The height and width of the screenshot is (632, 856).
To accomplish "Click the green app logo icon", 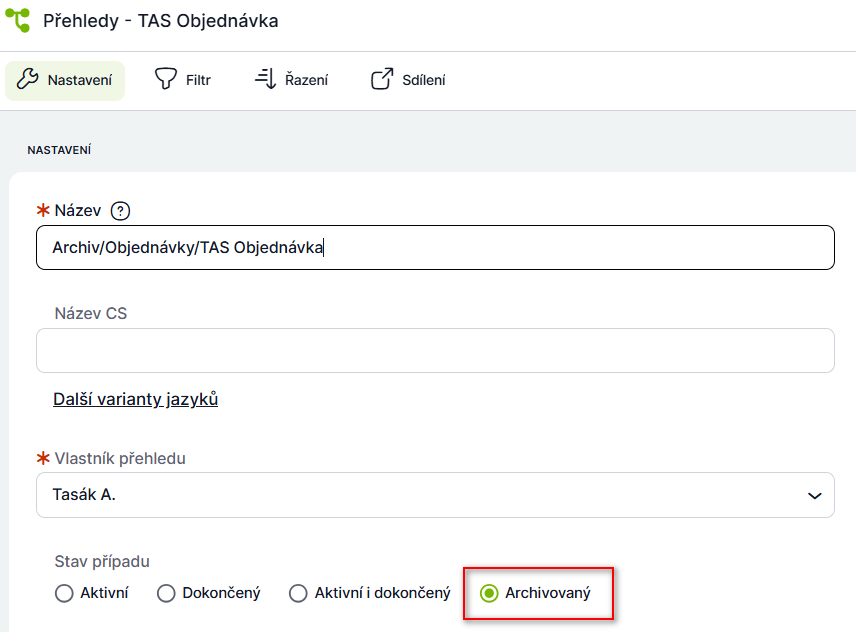I will point(17,20).
